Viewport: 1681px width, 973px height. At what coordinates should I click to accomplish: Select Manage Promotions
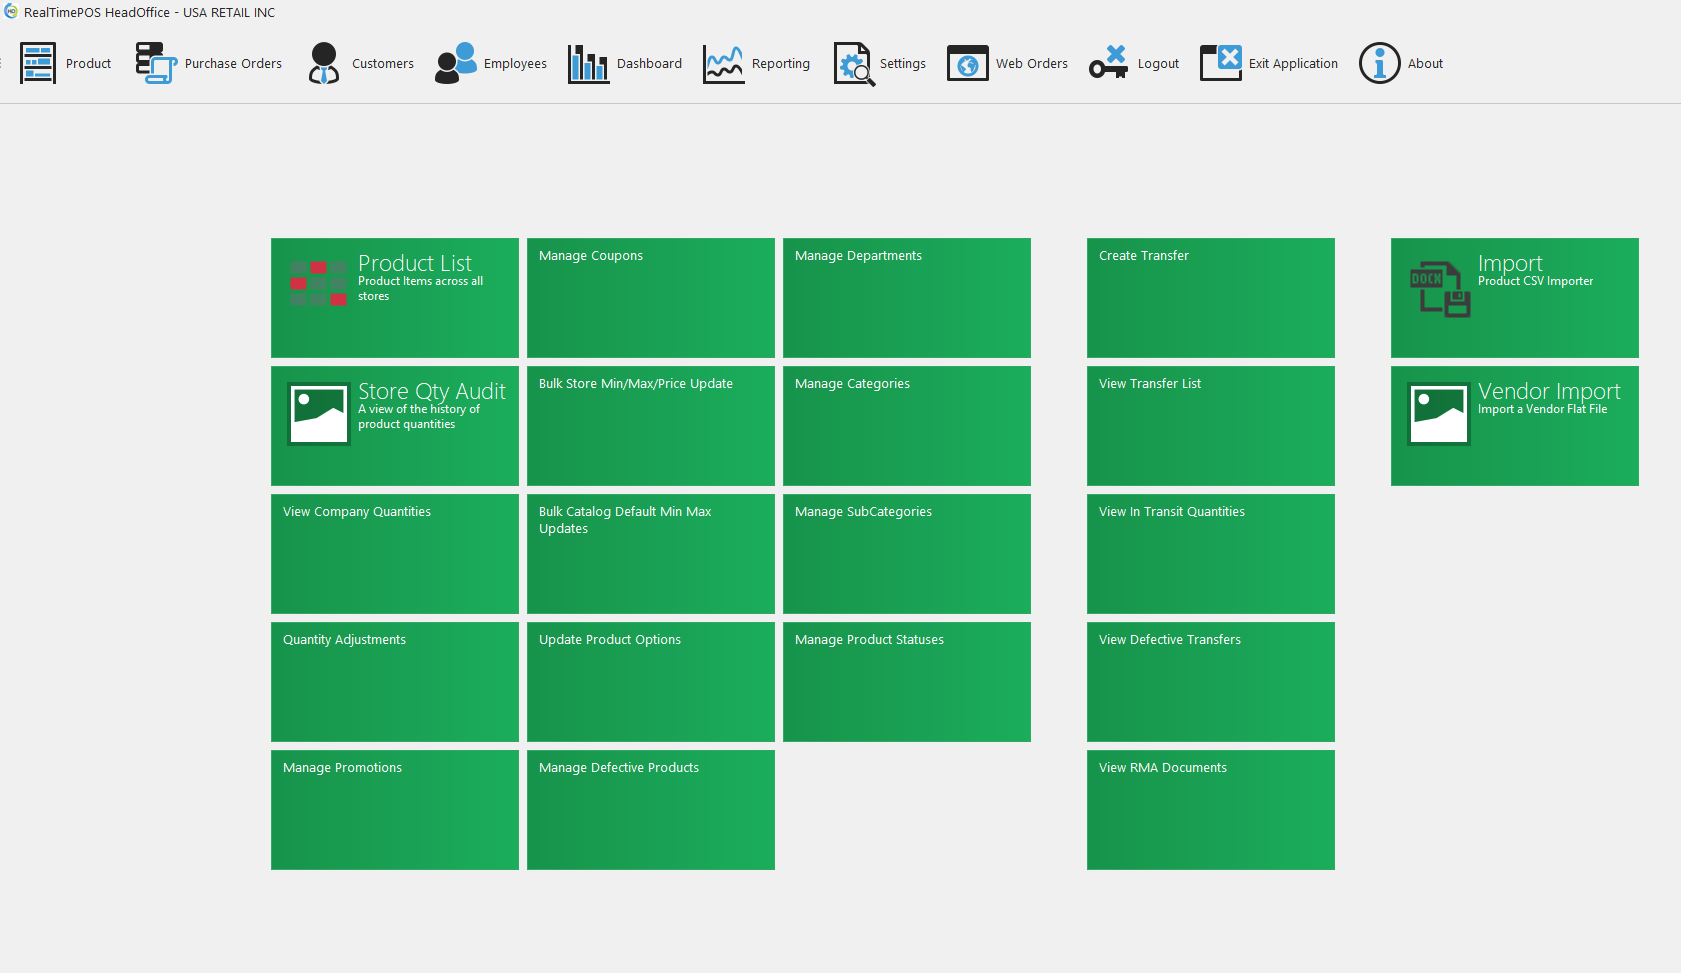pyautogui.click(x=394, y=809)
